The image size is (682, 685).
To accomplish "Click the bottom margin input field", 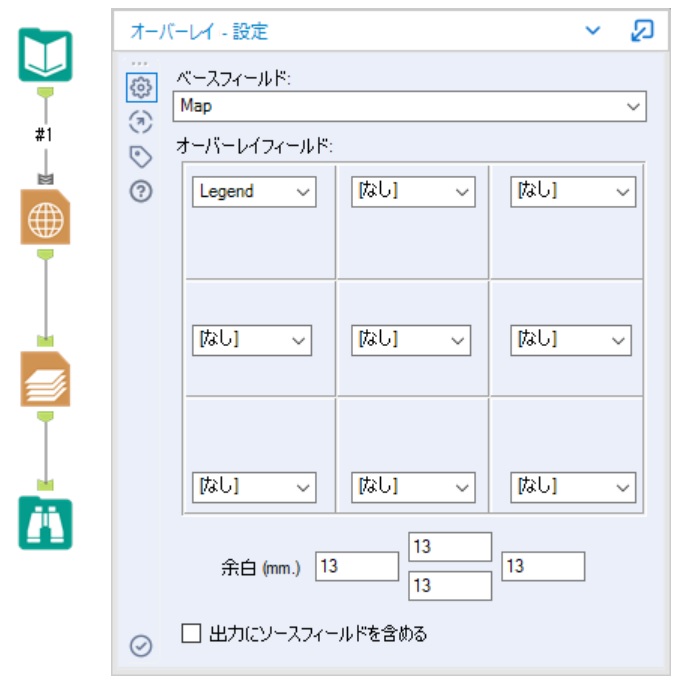I will tap(450, 585).
